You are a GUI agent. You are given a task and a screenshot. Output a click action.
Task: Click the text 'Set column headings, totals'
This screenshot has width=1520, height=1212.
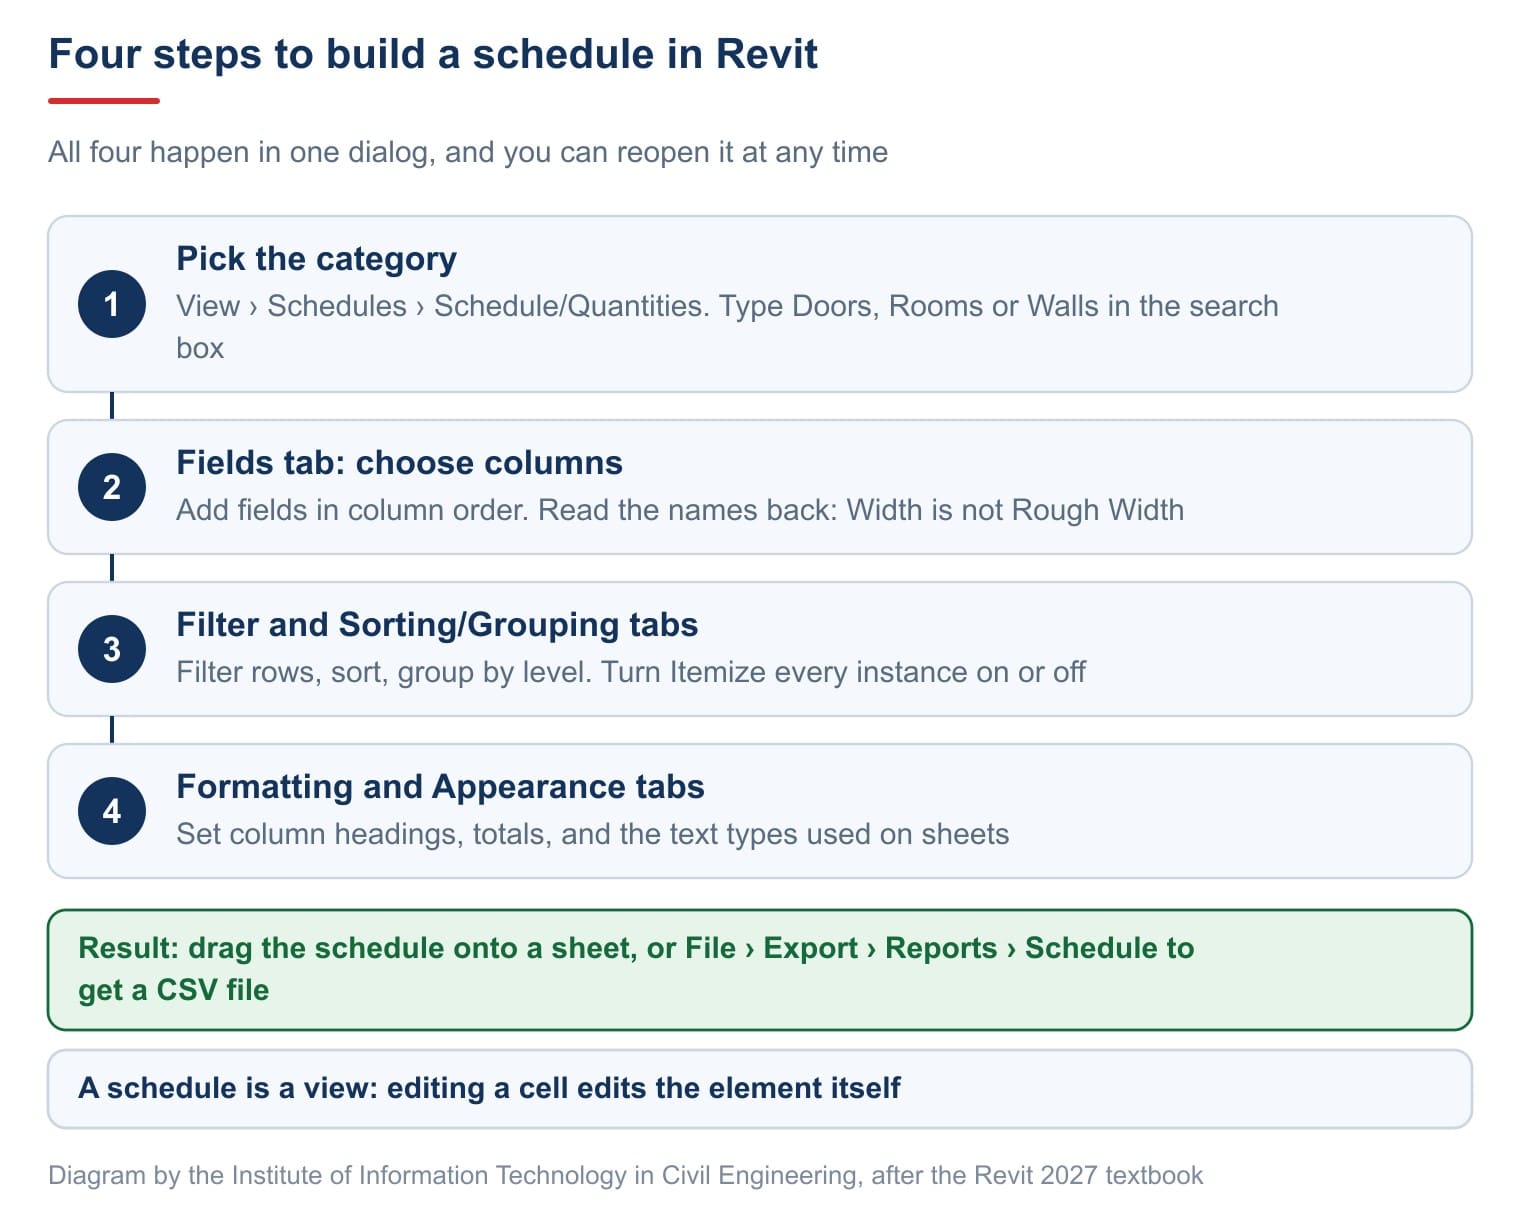(363, 834)
